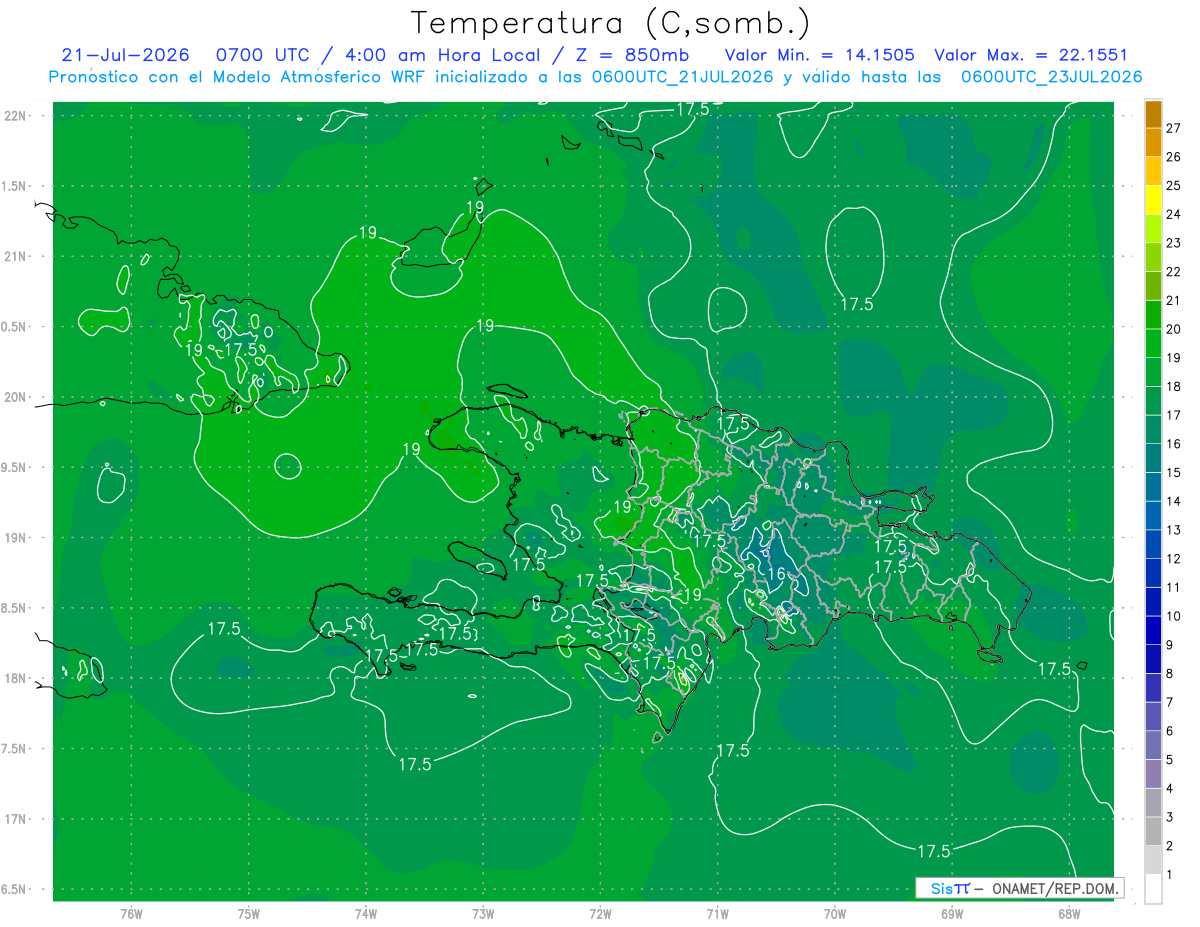Click the "22N" latitude axis label
The image size is (1200, 927).
coord(14,115)
